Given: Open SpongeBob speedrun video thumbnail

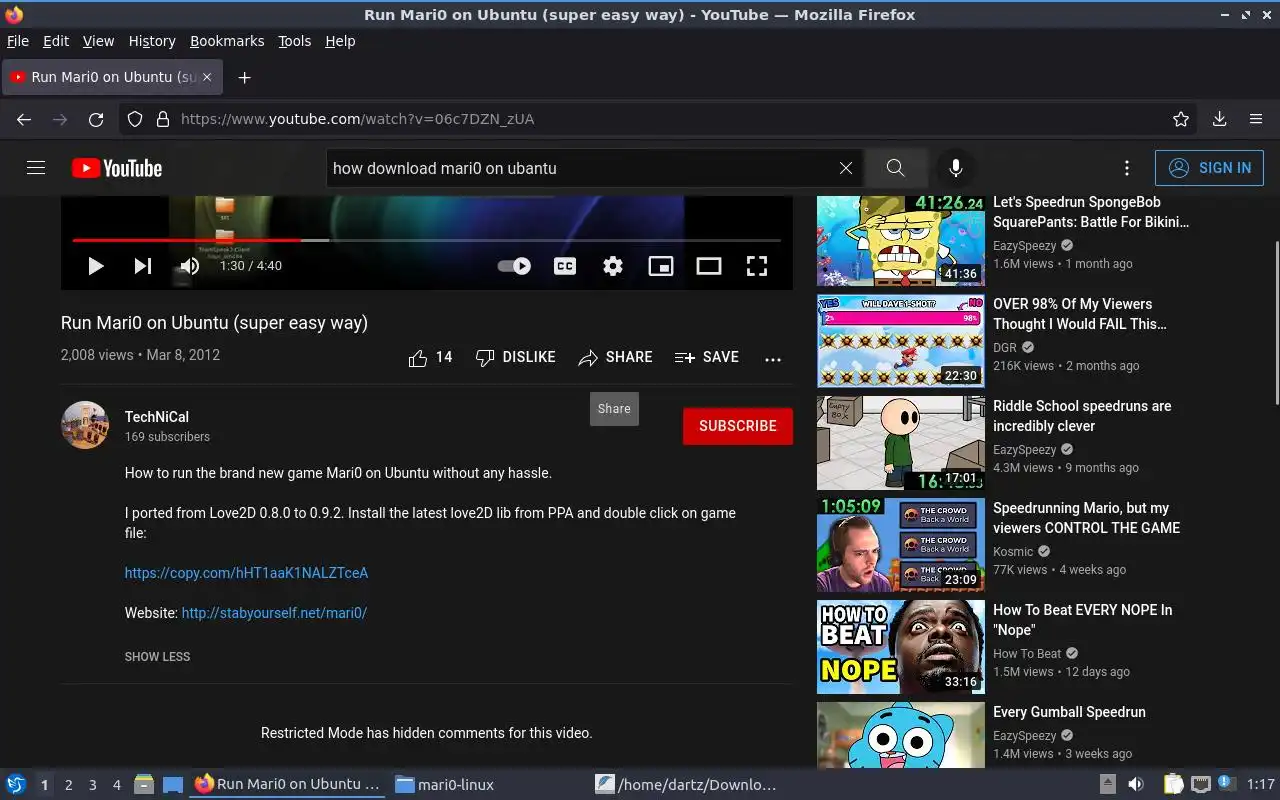Looking at the screenshot, I should point(901,241).
